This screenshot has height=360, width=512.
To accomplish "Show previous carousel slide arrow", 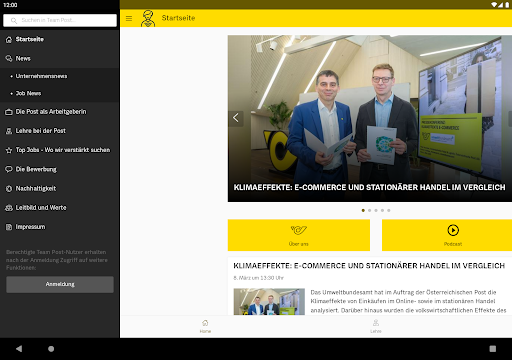I will pyautogui.click(x=236, y=118).
